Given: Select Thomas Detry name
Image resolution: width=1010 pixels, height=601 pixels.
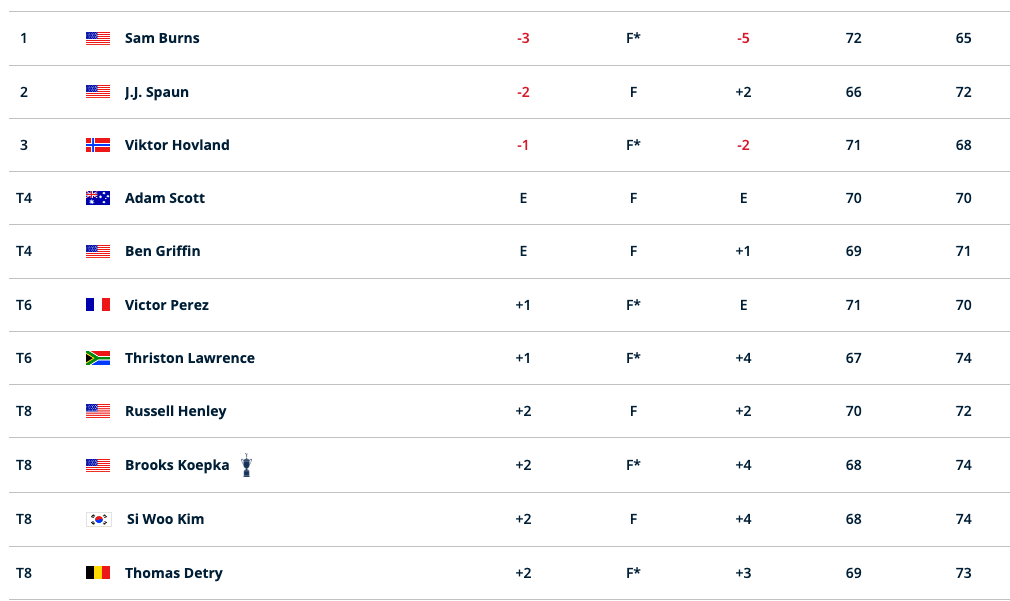Looking at the screenshot, I should point(174,573).
